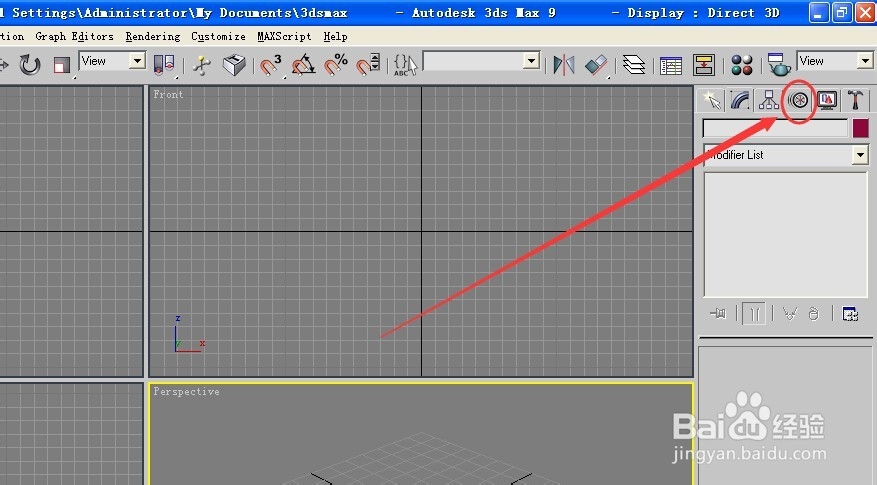Click the Front viewport label

pos(168,95)
